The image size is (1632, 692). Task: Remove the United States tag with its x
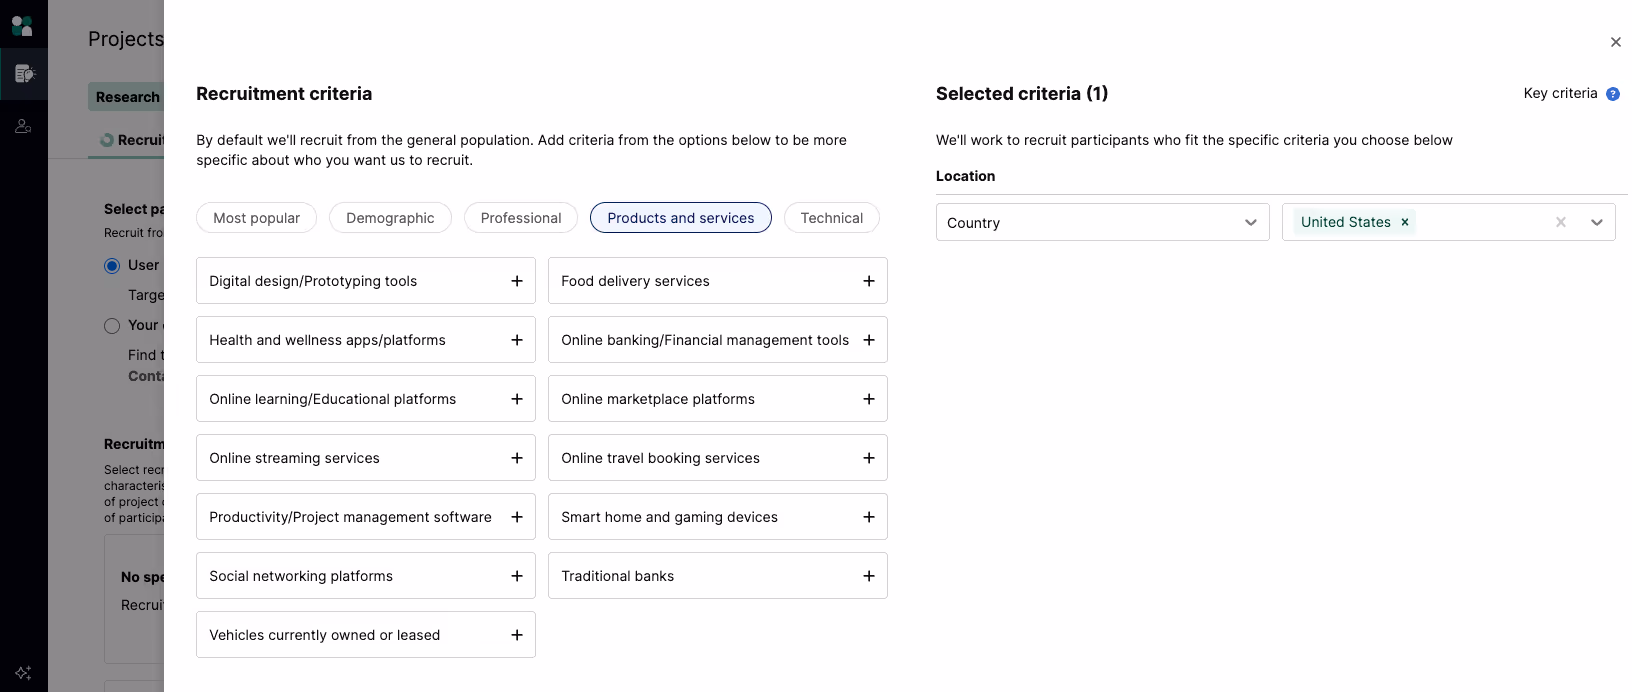tap(1405, 222)
